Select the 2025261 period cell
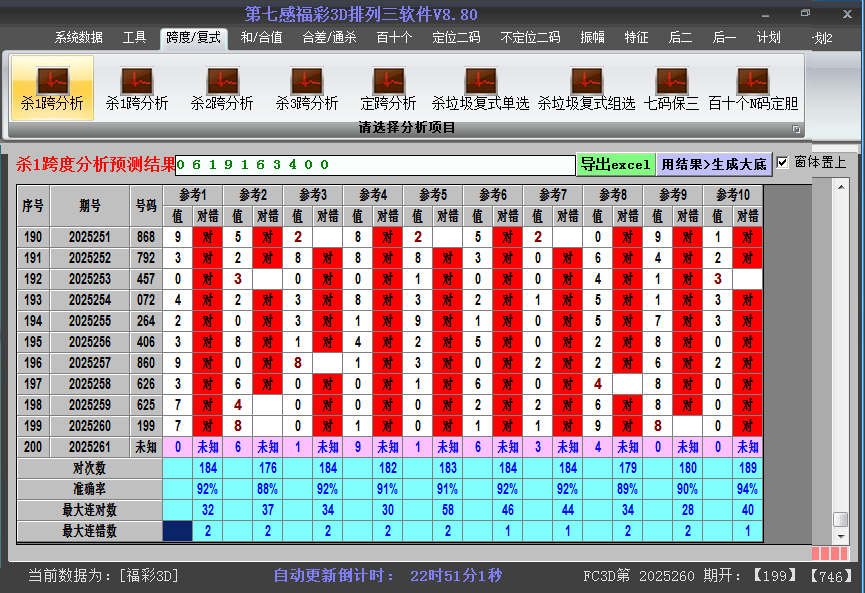This screenshot has height=593, width=865. [x=90, y=447]
